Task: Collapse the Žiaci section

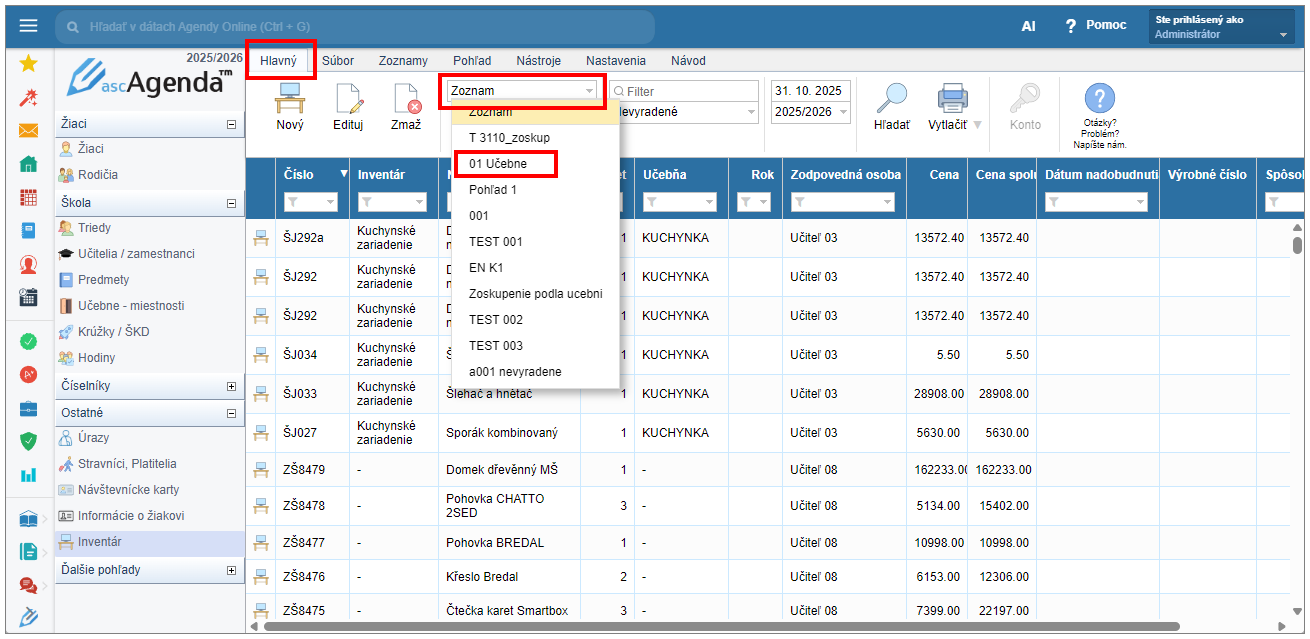Action: (x=231, y=124)
